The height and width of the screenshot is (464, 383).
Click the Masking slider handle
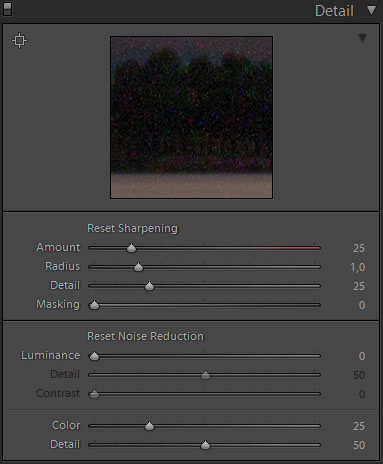point(94,305)
